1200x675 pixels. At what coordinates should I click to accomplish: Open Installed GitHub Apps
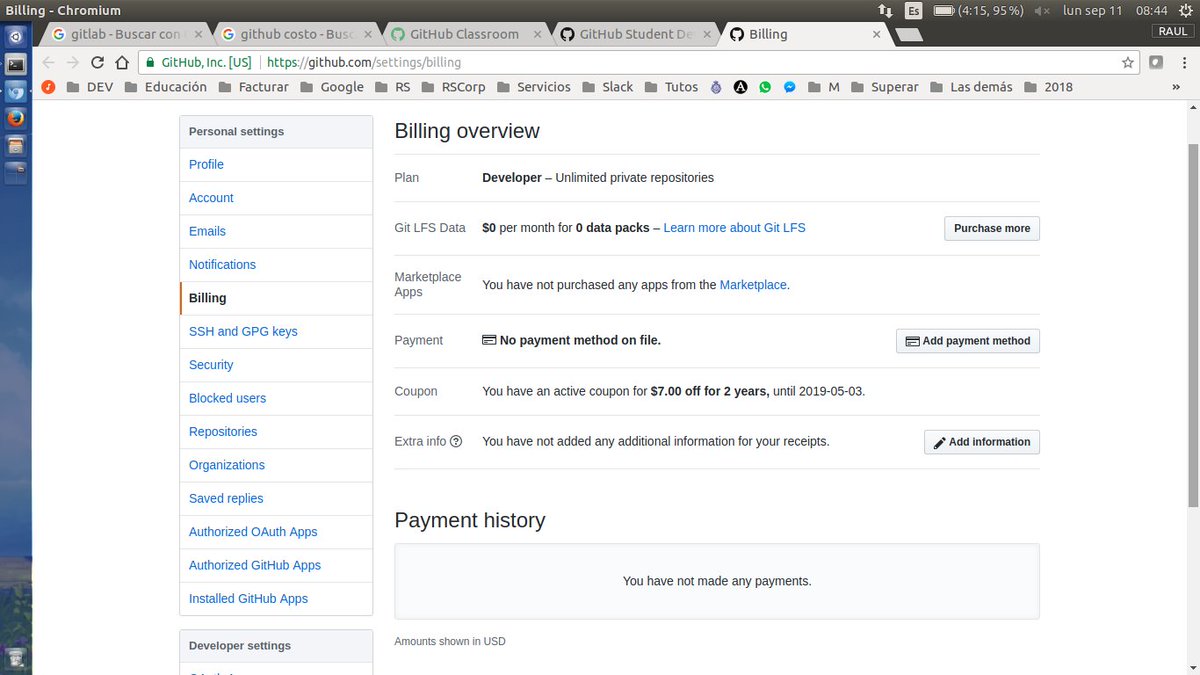click(248, 598)
